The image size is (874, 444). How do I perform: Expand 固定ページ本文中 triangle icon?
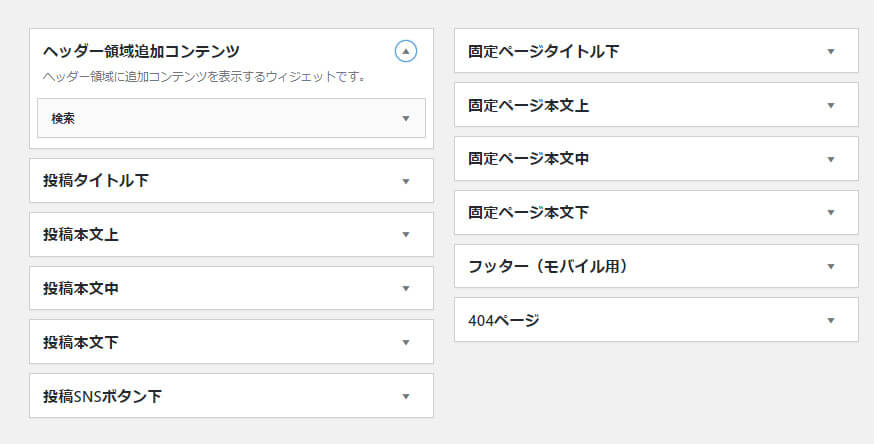point(831,159)
